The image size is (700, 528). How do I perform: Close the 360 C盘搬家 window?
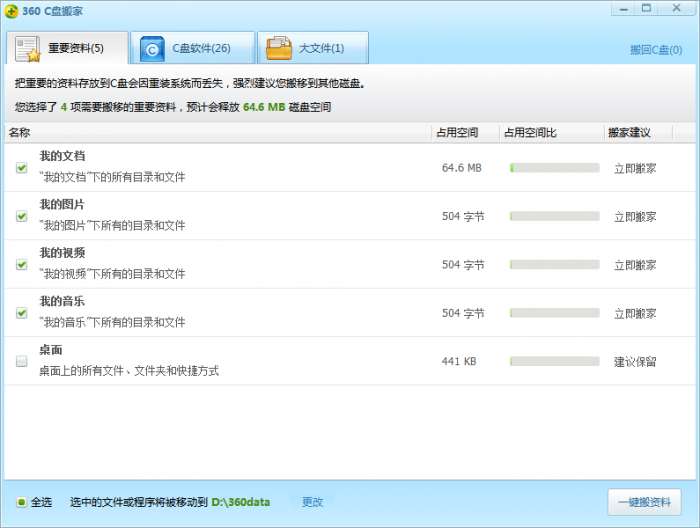(x=676, y=8)
